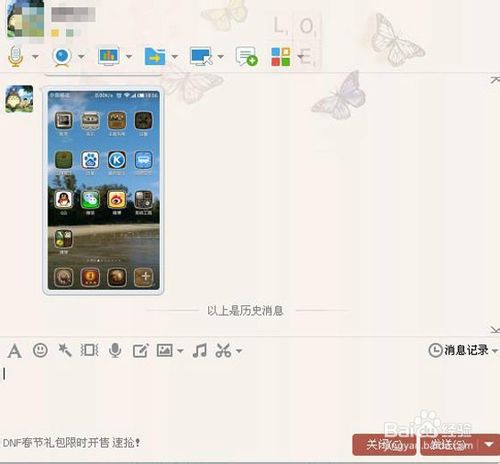Click the send file folder icon
Viewport: 500px width, 464px height.
click(155, 56)
